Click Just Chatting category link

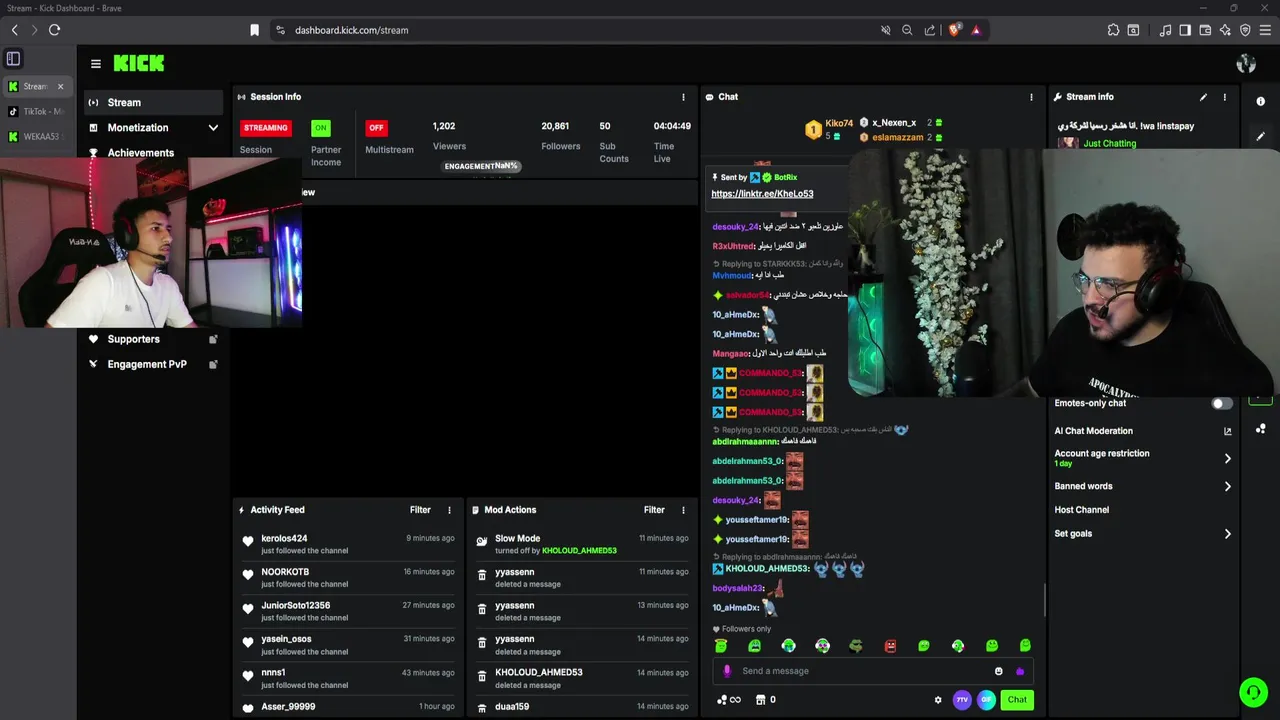[x=1110, y=144]
